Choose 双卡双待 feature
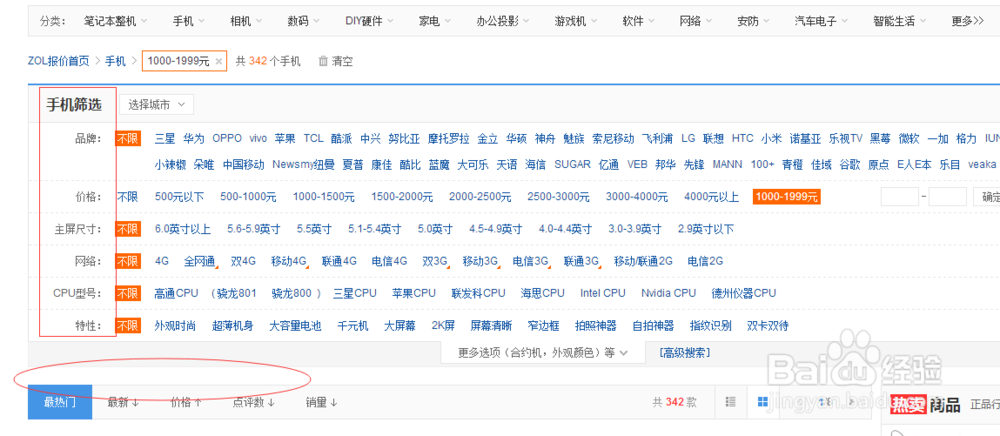 [768, 326]
